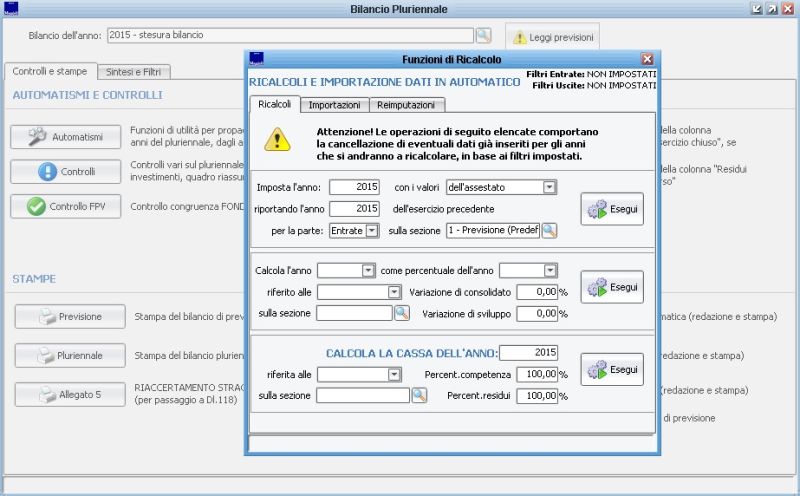Click search icon next to 1 - Previsione section
This screenshot has width=800, height=496.
coord(549,230)
